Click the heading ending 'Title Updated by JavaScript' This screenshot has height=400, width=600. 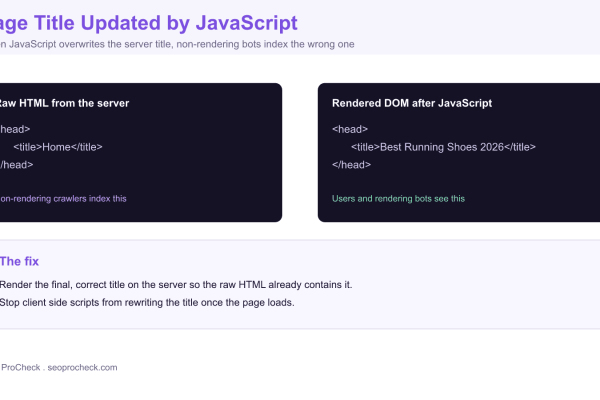click(148, 23)
